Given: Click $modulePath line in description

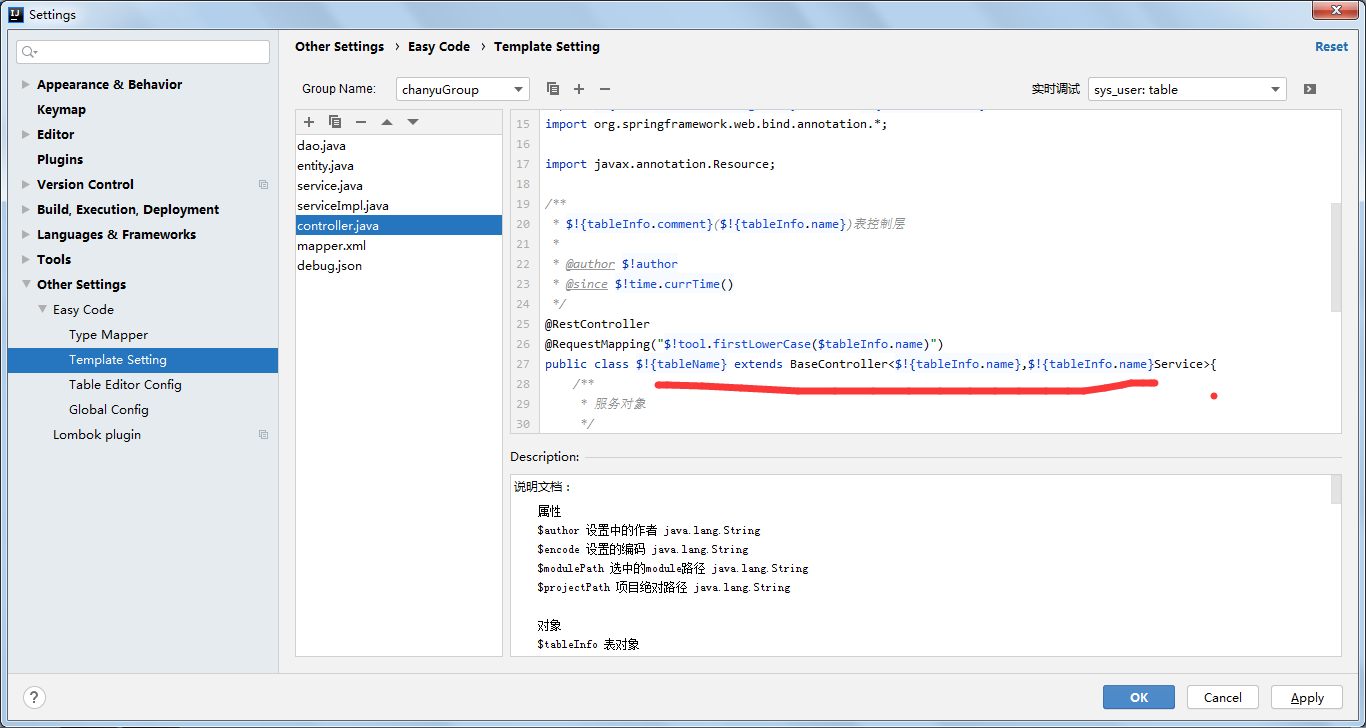Looking at the screenshot, I should (x=672, y=568).
